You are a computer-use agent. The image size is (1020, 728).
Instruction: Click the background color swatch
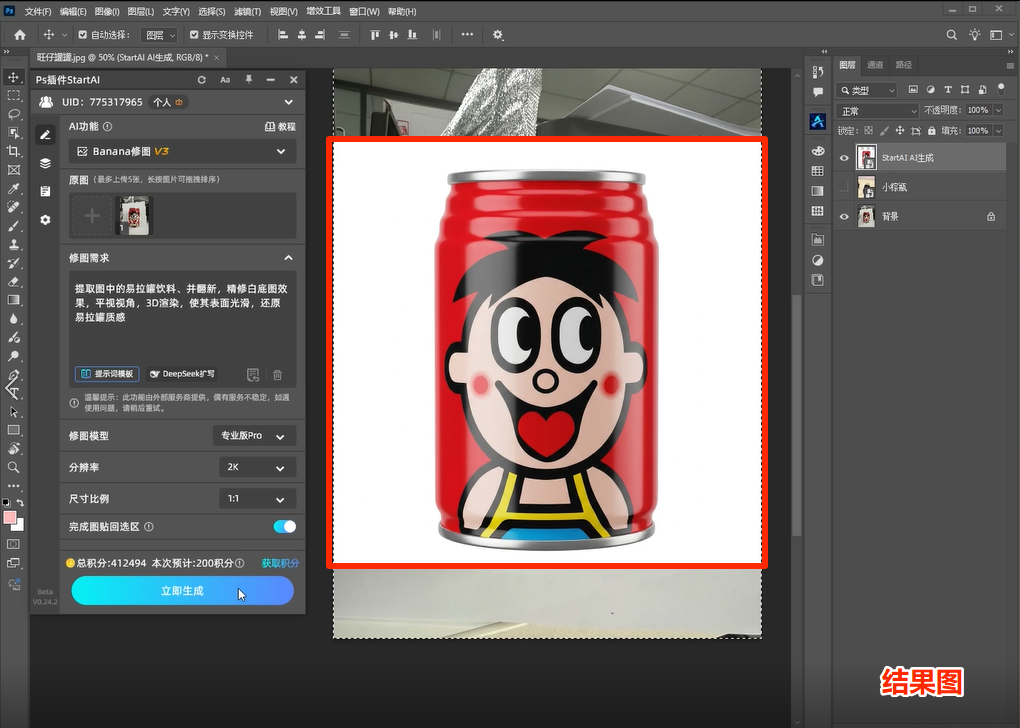(20, 525)
